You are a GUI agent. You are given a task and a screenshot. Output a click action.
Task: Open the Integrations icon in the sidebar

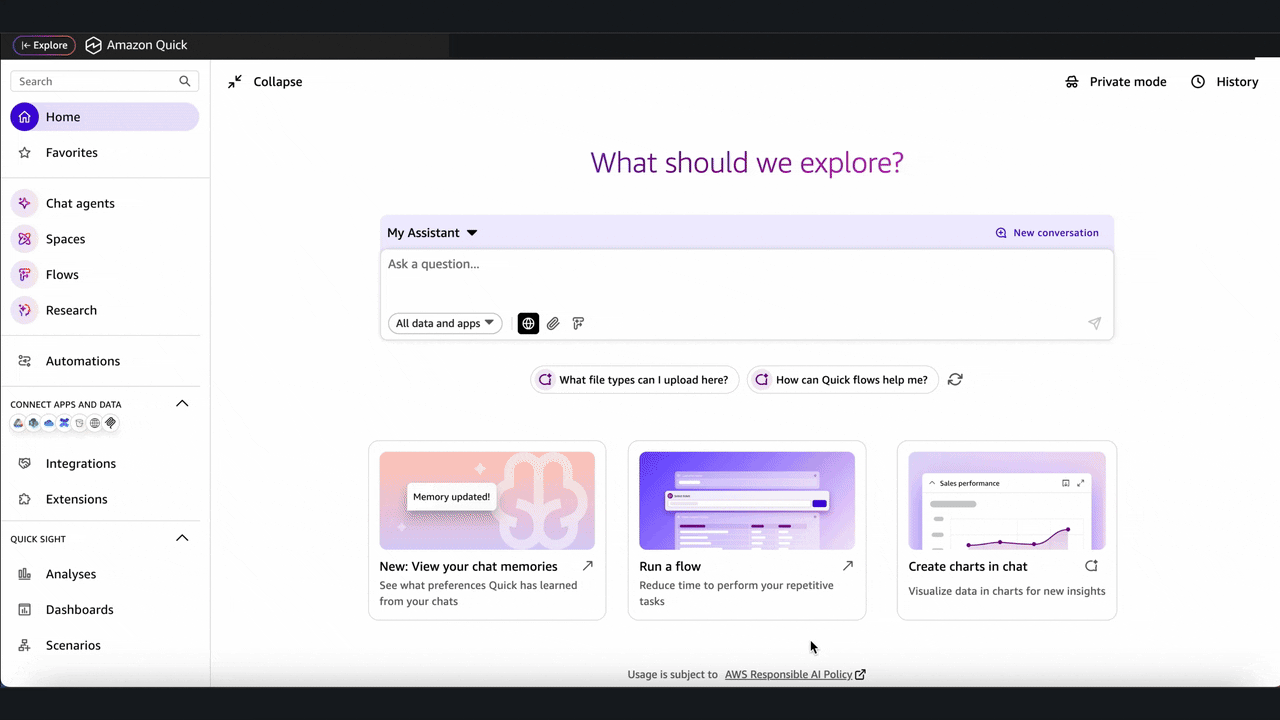pos(25,463)
